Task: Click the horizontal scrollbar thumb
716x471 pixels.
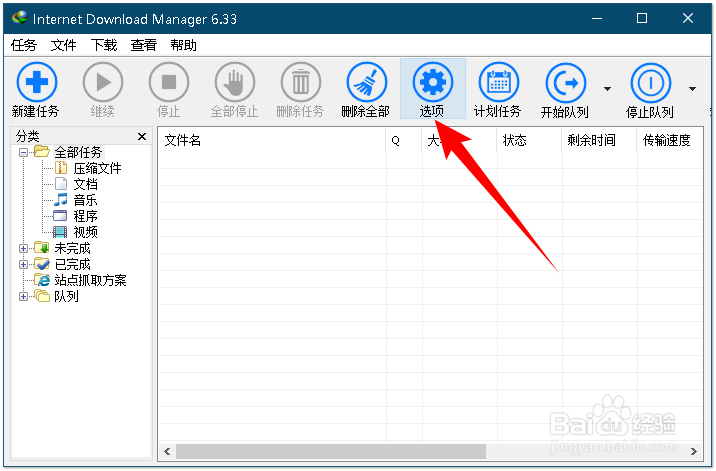Action: tap(331, 451)
